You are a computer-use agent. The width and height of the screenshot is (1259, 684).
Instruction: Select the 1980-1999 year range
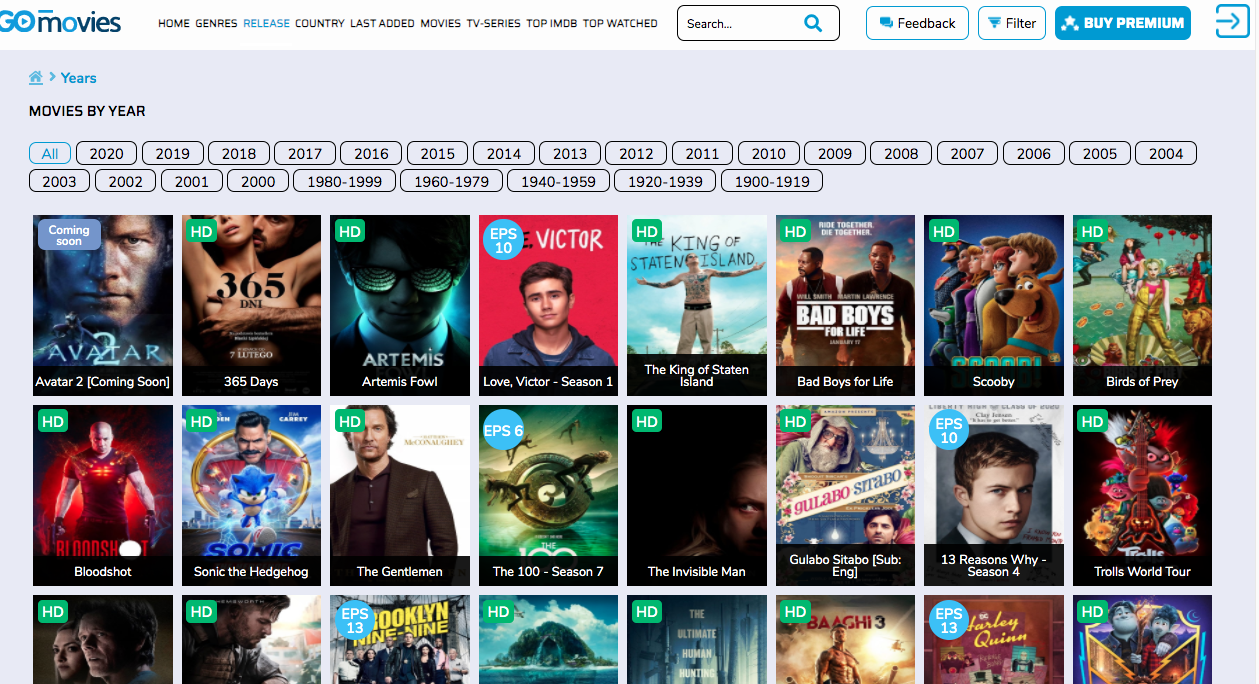click(344, 181)
